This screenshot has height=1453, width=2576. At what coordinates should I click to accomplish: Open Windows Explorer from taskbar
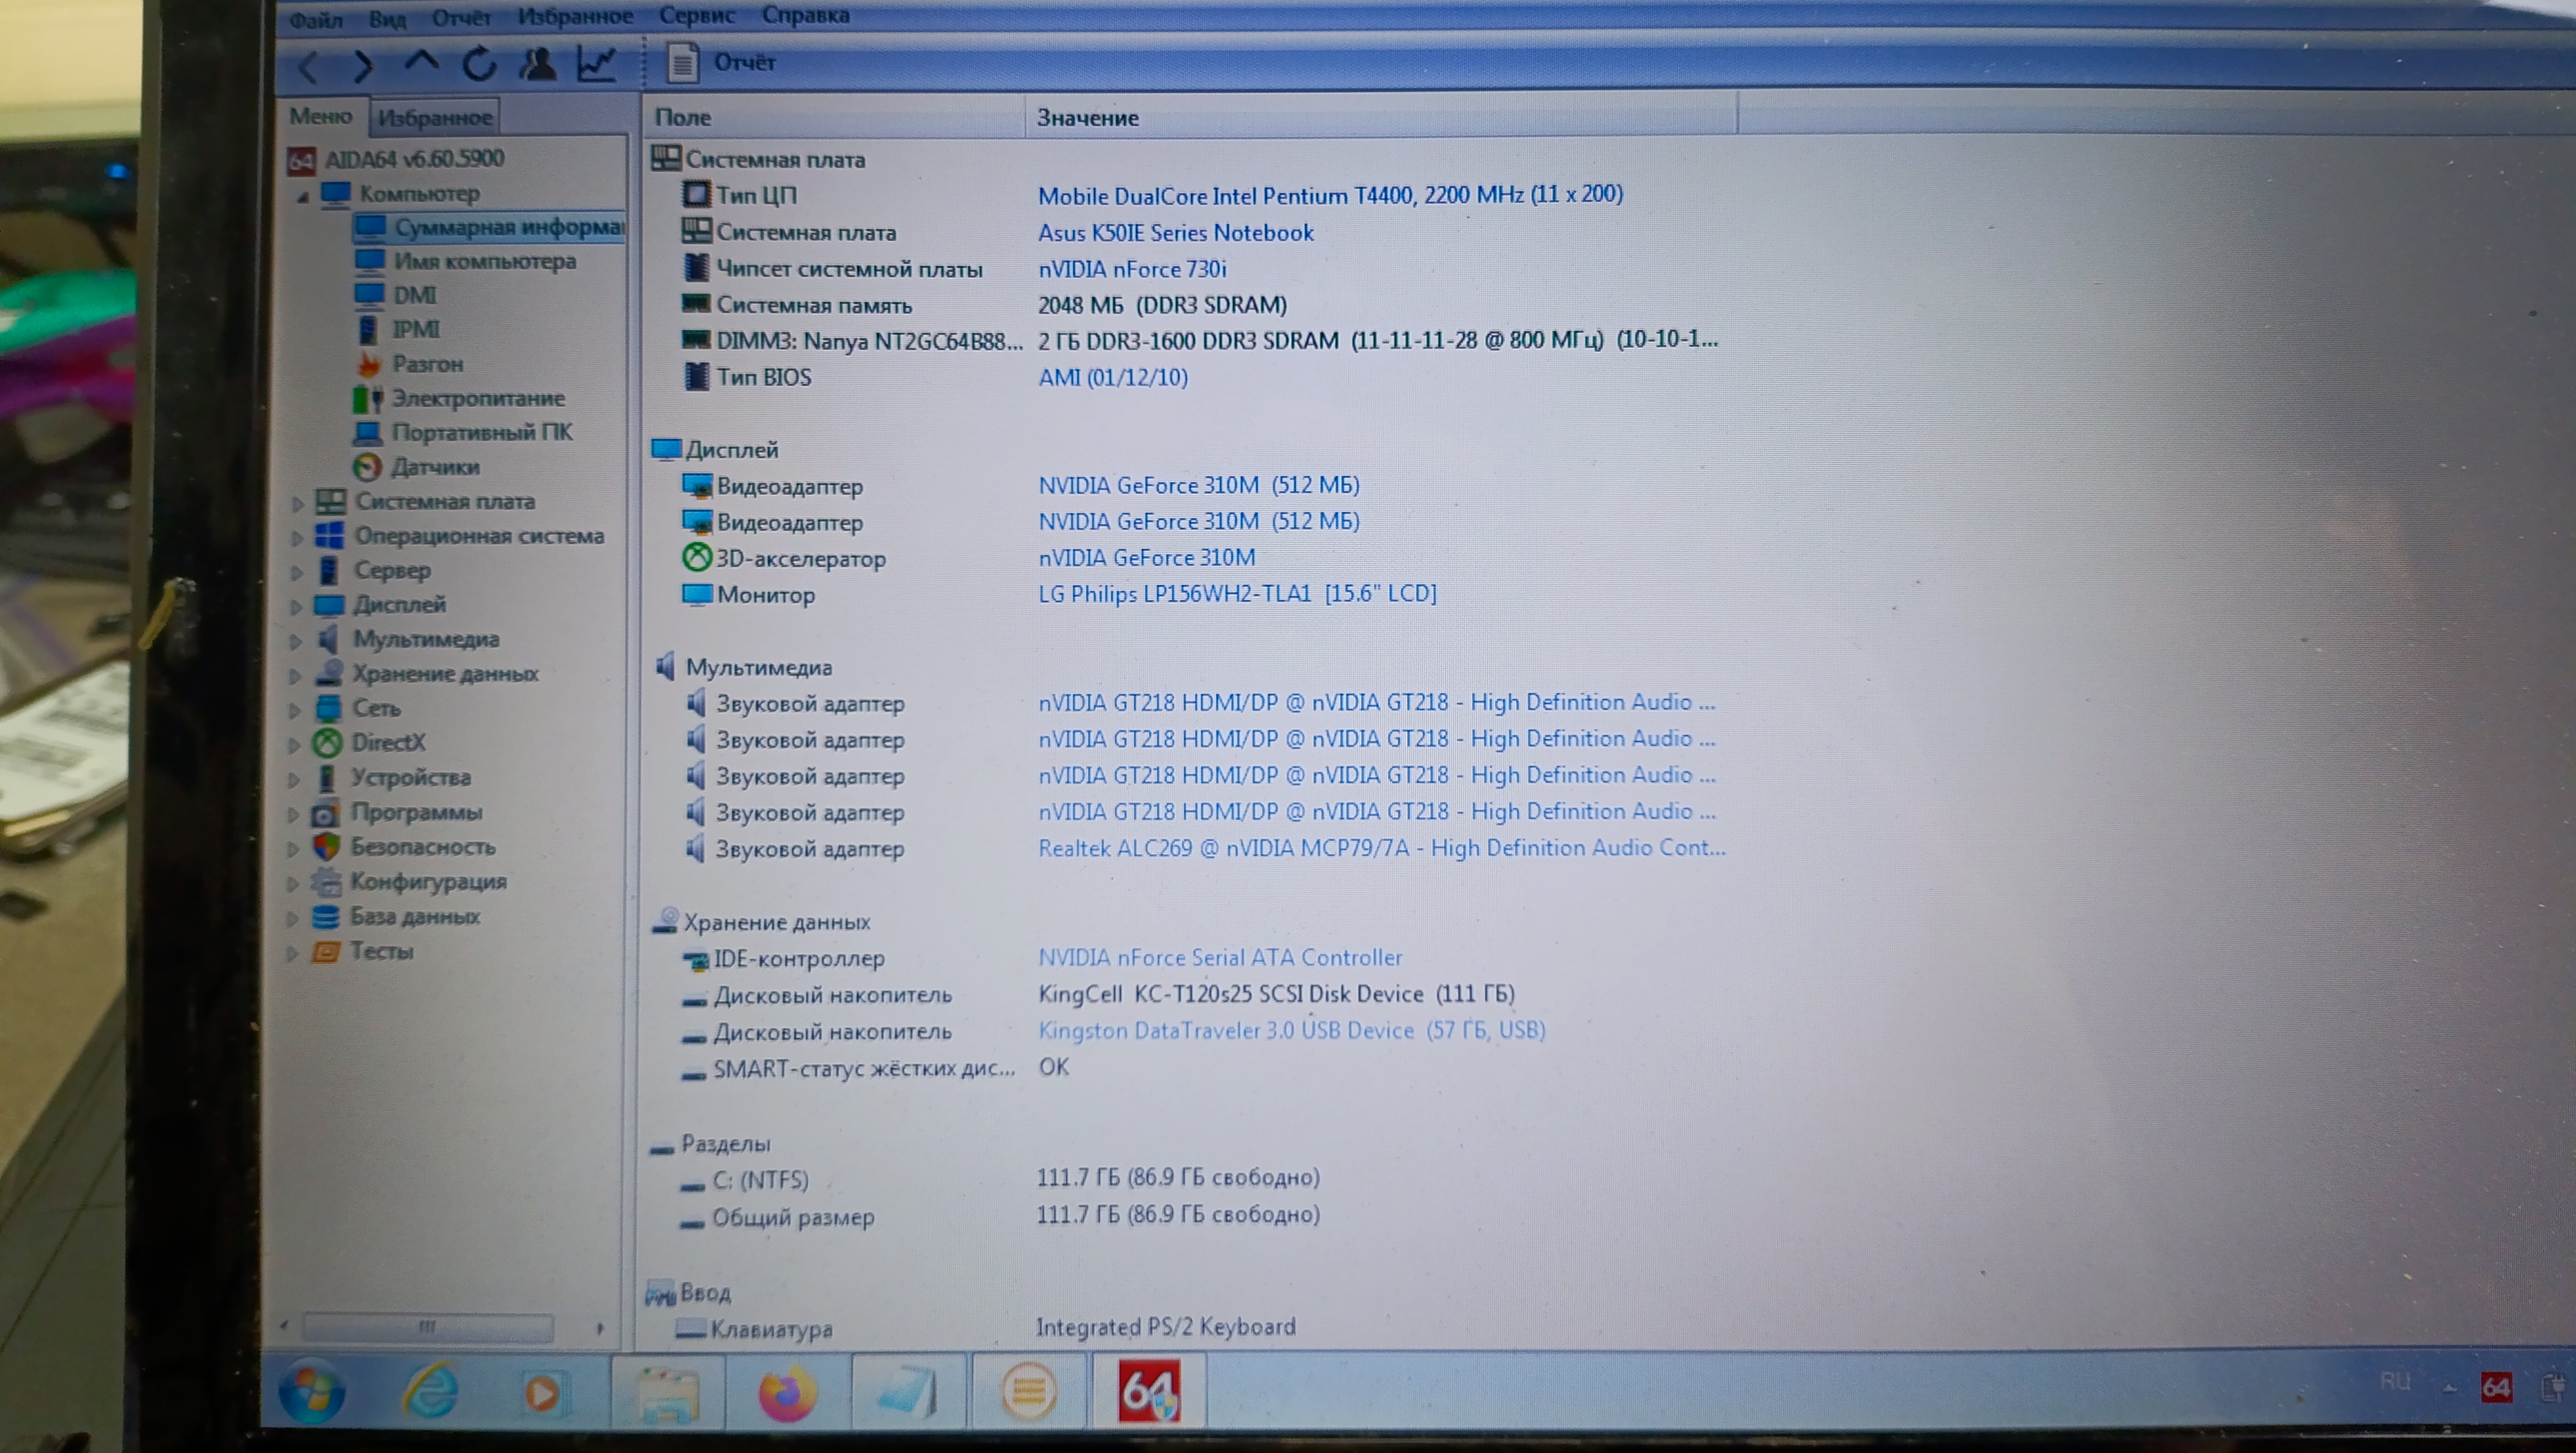[668, 1392]
